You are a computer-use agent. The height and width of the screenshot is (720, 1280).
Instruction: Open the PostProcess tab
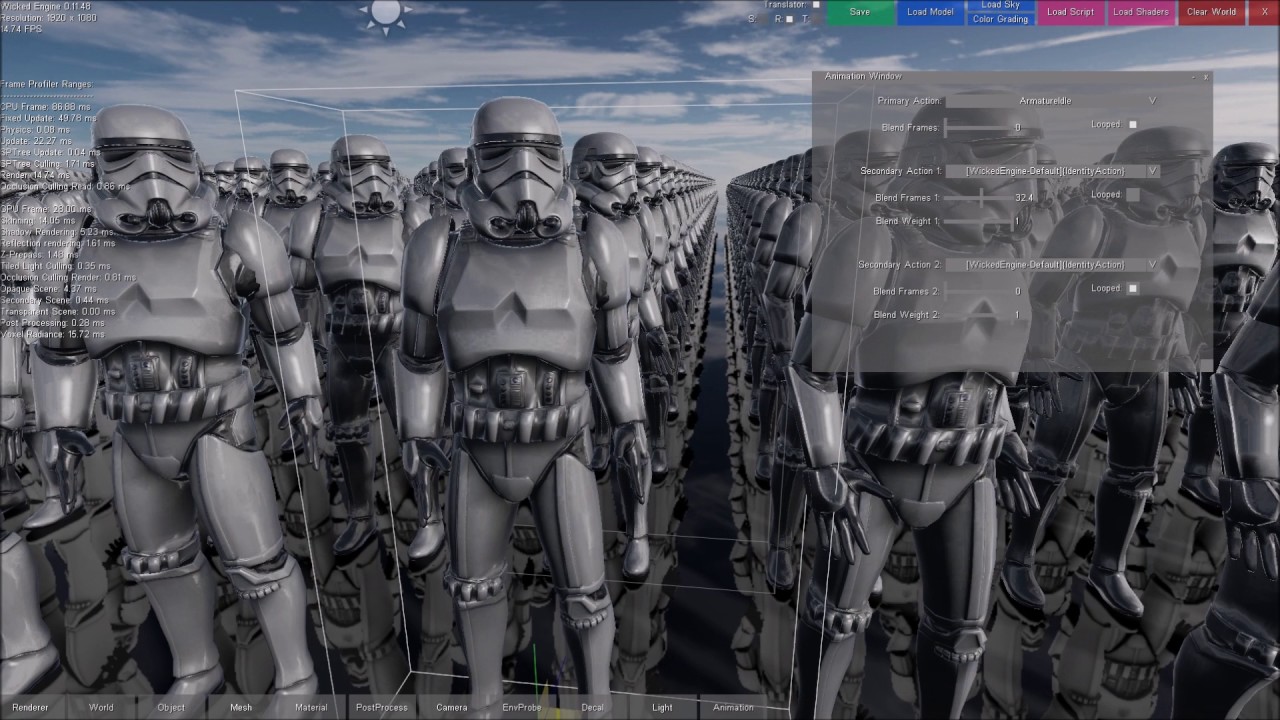click(382, 707)
